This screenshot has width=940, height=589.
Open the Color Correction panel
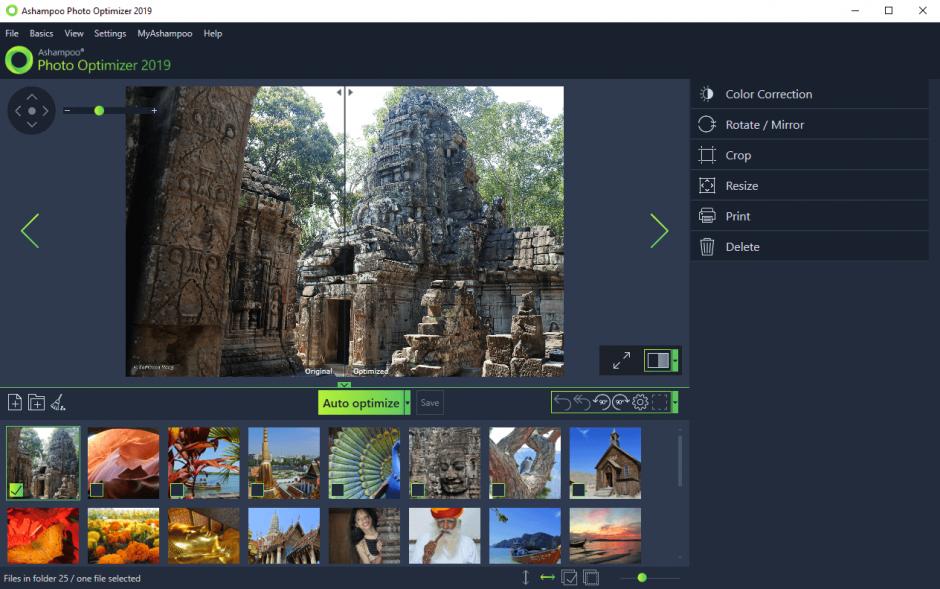(x=768, y=94)
